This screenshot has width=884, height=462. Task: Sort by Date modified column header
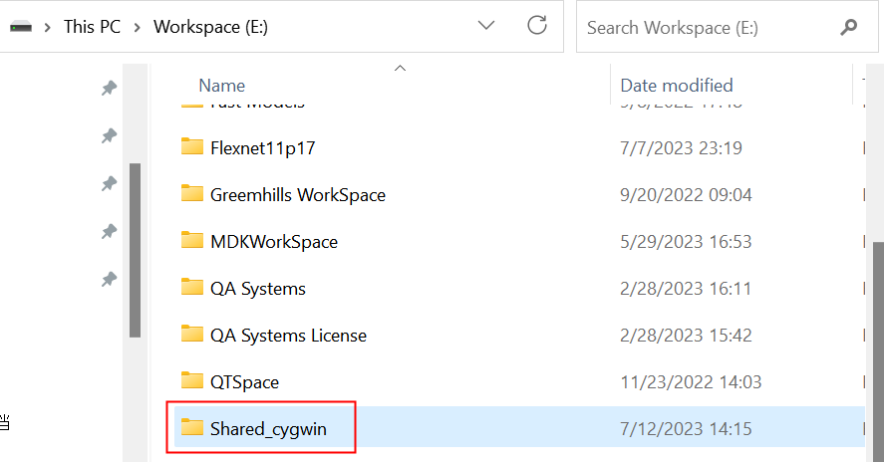click(x=676, y=85)
